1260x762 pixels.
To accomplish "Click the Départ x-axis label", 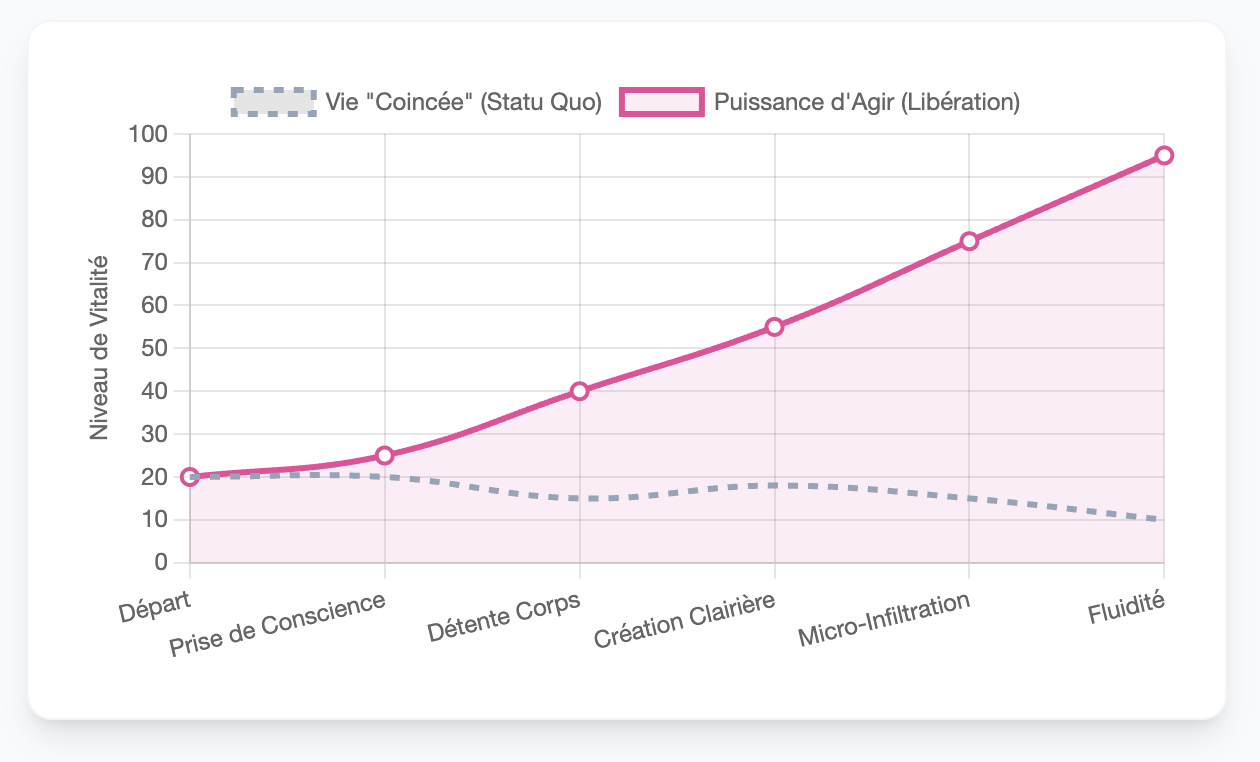I will pos(155,607).
